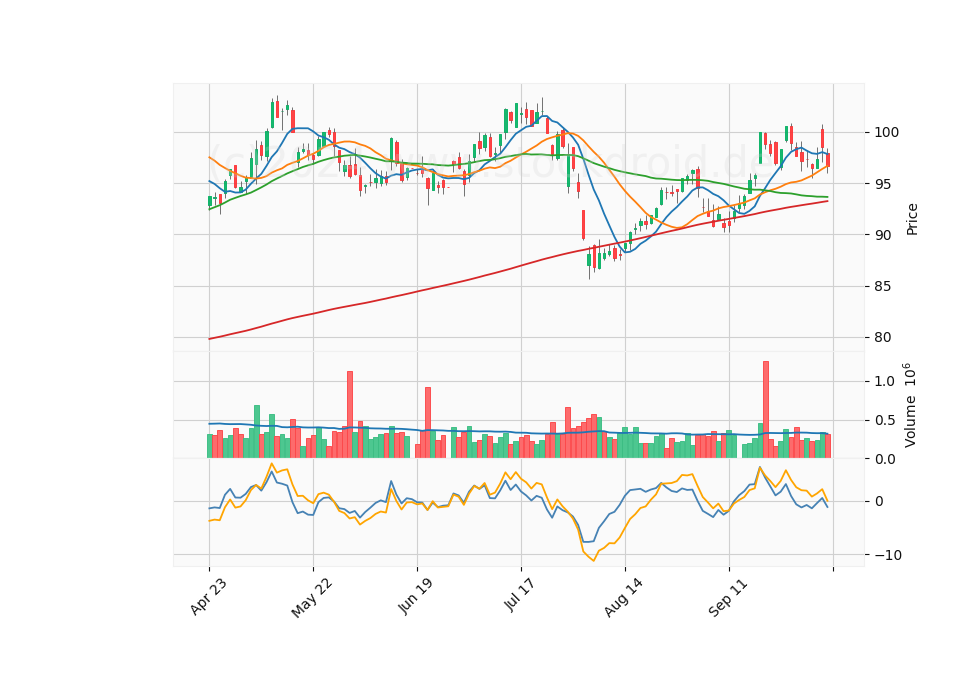The image size is (960, 690).
Task: Click the Sep 11 date label
Action: coord(728,597)
